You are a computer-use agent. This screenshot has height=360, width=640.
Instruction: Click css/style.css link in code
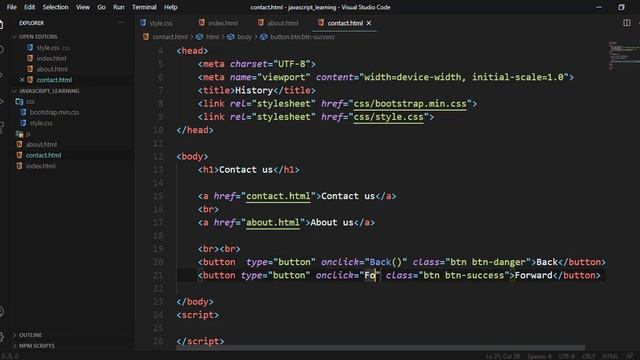(388, 117)
